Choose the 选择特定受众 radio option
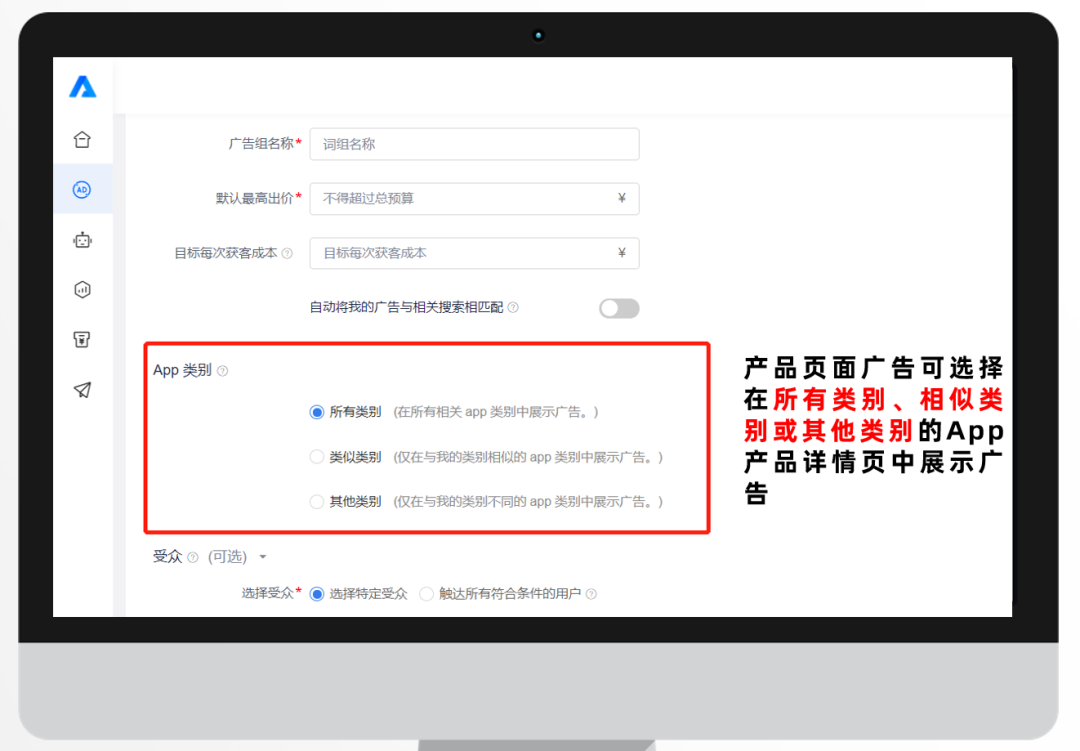Viewport: 1080px width, 751px height. pyautogui.click(x=317, y=594)
